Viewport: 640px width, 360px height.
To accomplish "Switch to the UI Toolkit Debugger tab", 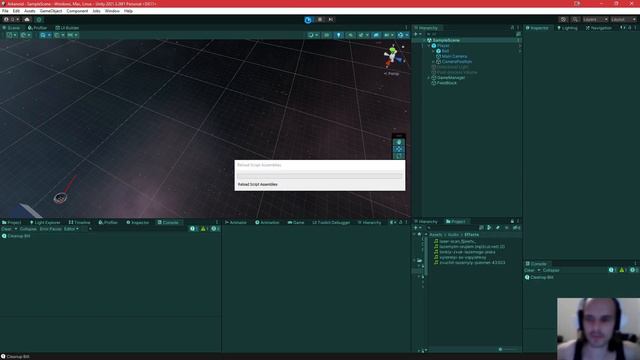I will pos(331,222).
